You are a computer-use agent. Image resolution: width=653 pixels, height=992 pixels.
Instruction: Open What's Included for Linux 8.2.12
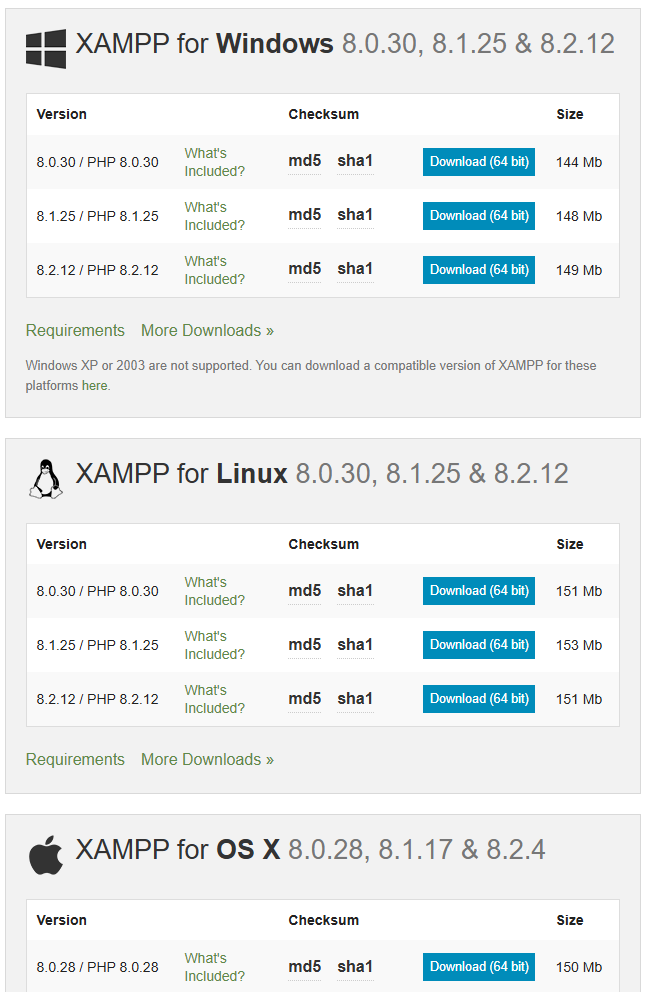coord(215,699)
